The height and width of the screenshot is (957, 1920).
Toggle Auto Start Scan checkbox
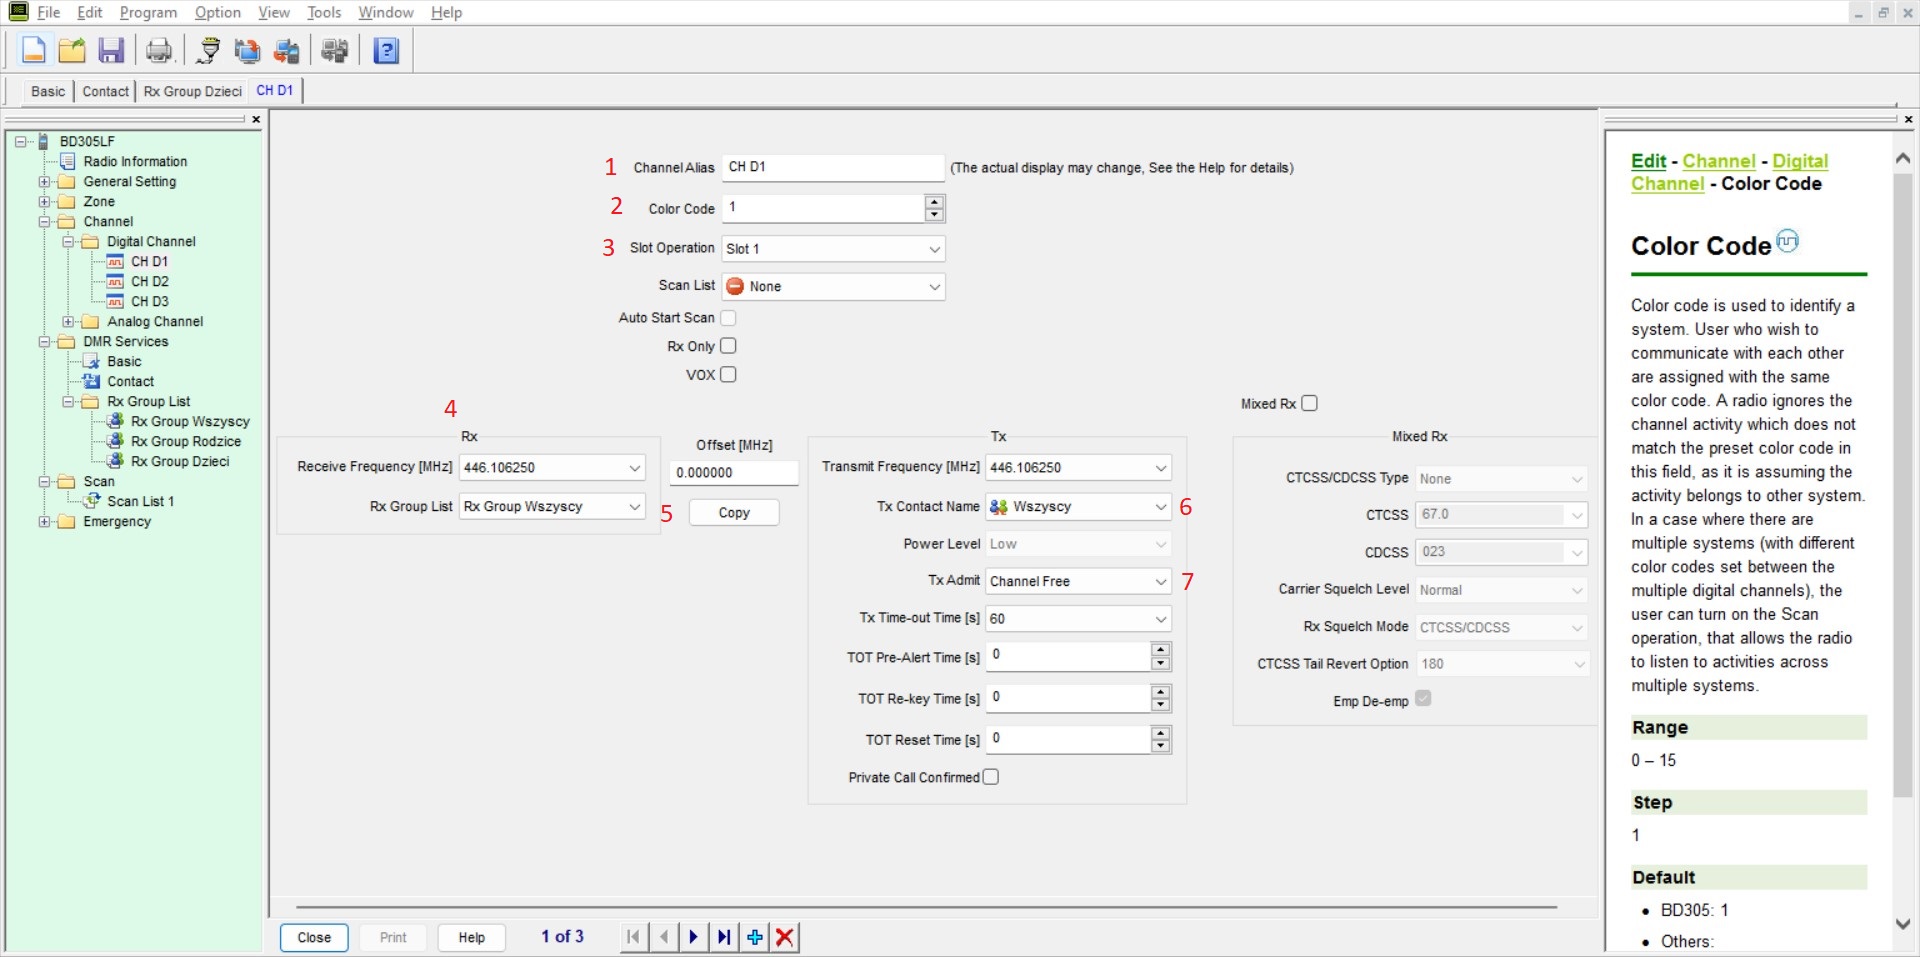pyautogui.click(x=728, y=318)
